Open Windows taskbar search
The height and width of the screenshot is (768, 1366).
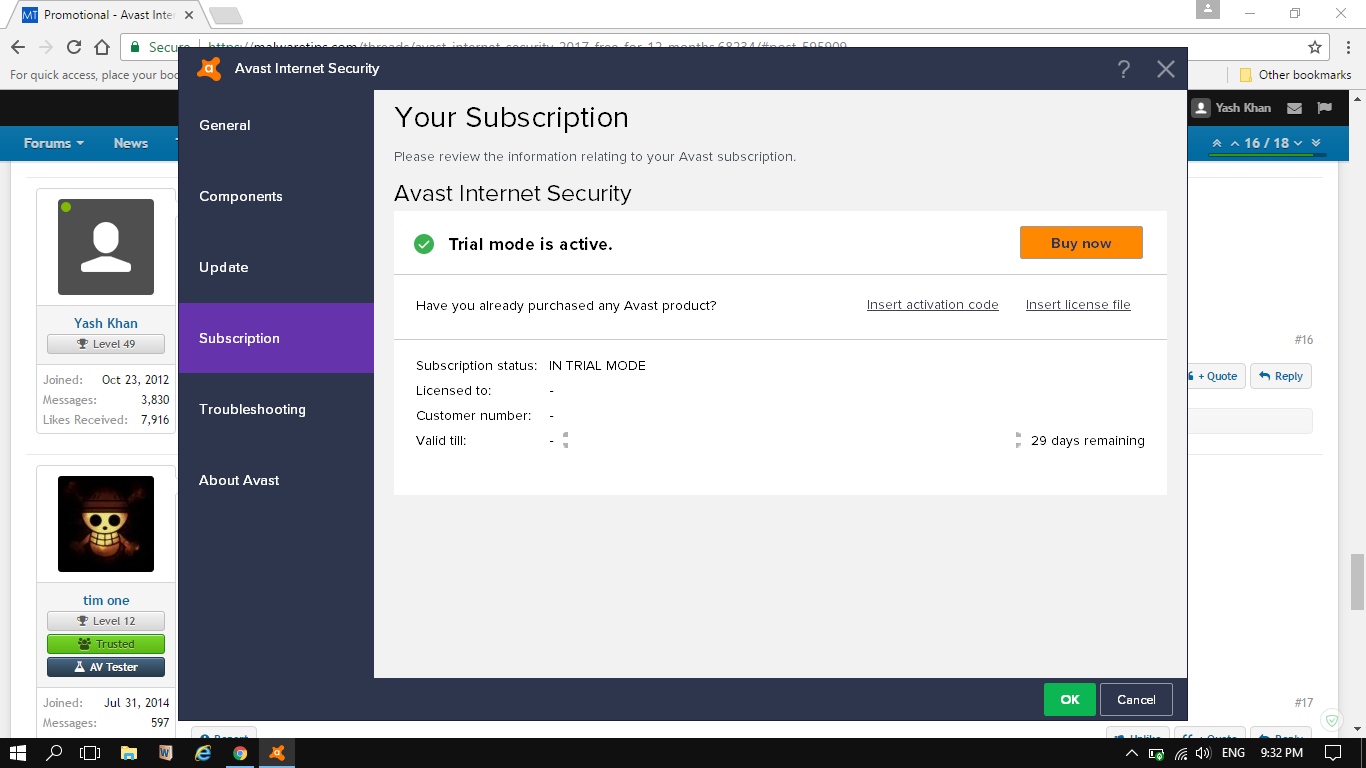click(x=55, y=753)
